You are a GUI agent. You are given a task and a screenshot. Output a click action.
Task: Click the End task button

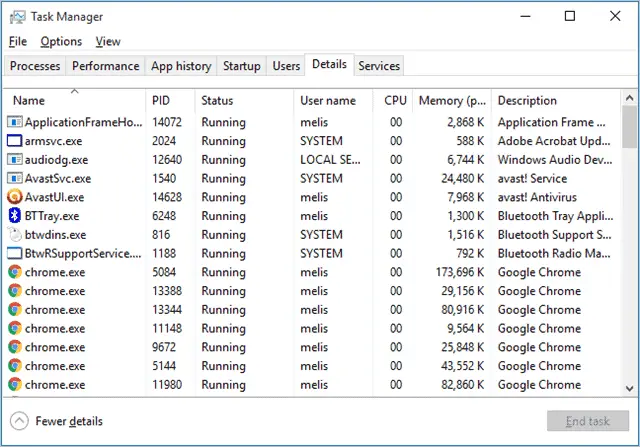pyautogui.click(x=588, y=421)
